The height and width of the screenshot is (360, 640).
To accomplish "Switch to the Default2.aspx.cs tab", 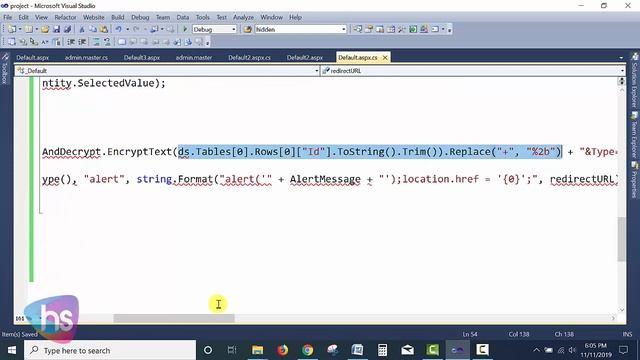I will click(249, 58).
